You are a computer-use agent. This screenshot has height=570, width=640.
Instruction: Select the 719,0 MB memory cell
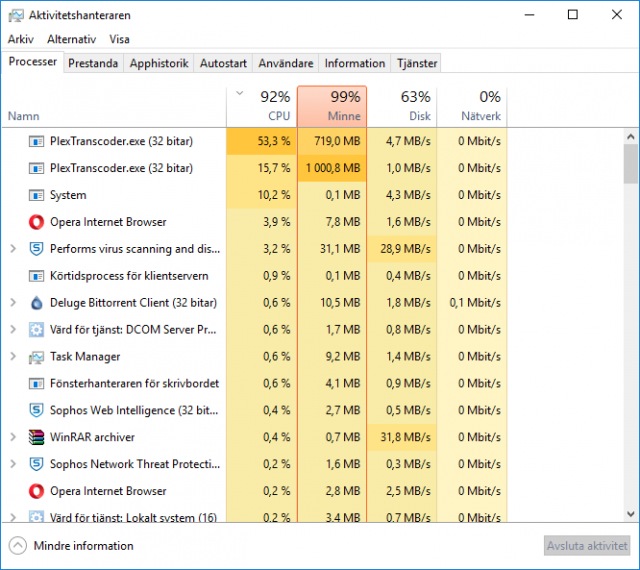click(x=332, y=141)
